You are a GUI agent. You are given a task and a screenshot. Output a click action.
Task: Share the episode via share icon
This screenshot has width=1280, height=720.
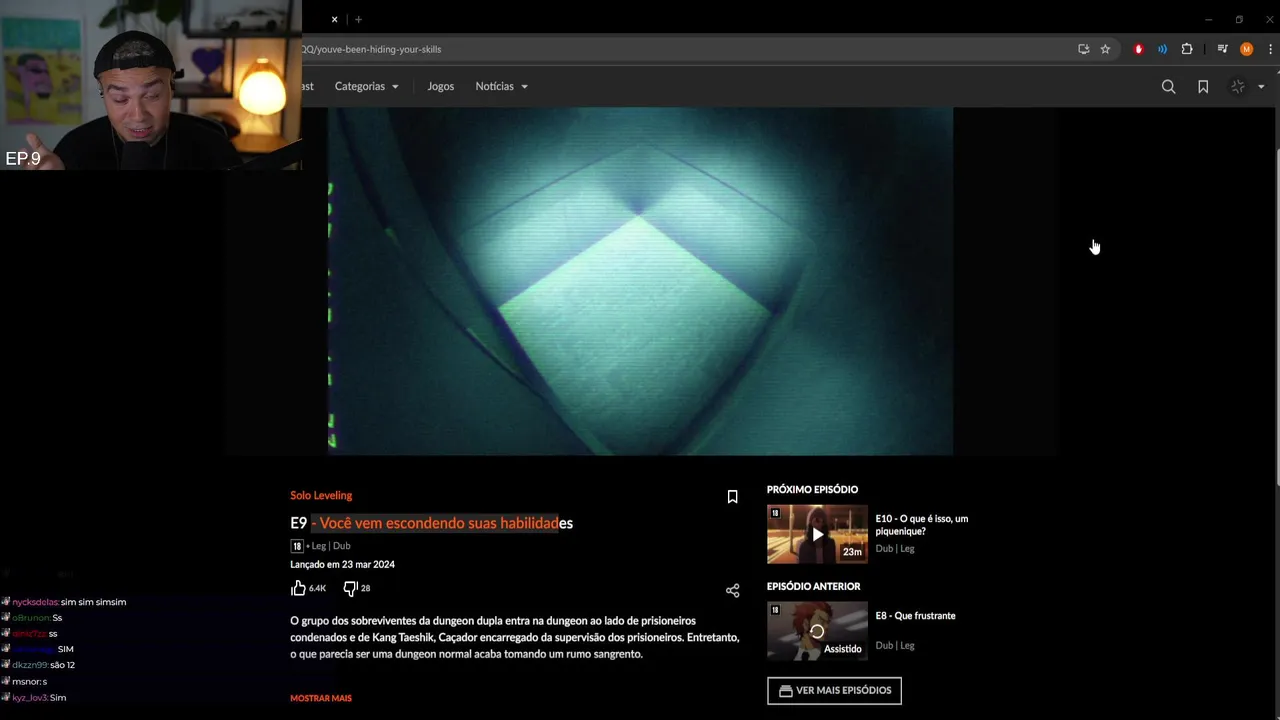tap(732, 591)
